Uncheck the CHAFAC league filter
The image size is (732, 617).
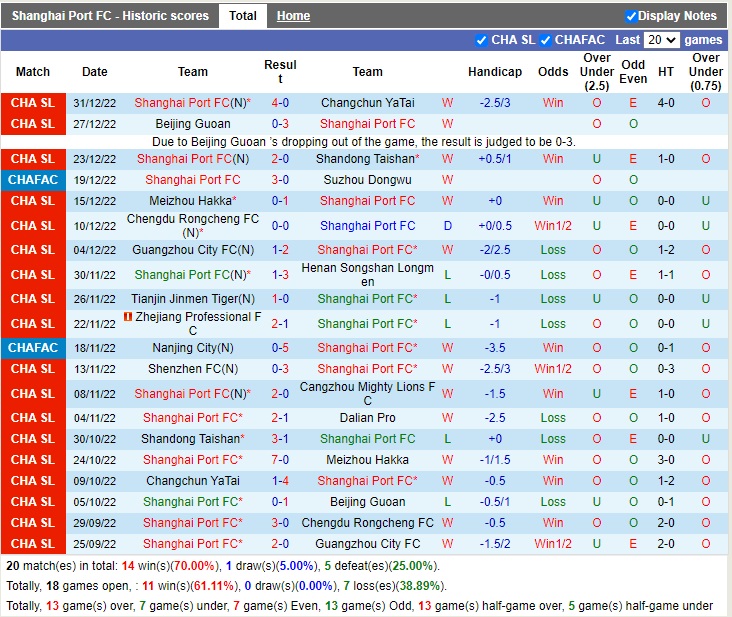point(545,40)
